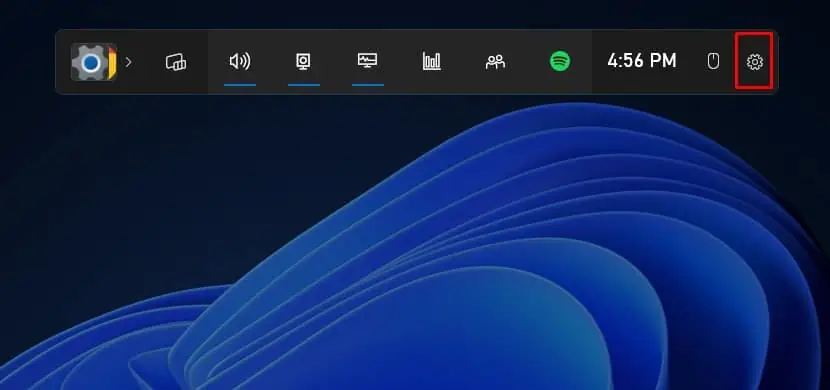Open the Game Bar home app icon
830x390 pixels.
point(94,62)
